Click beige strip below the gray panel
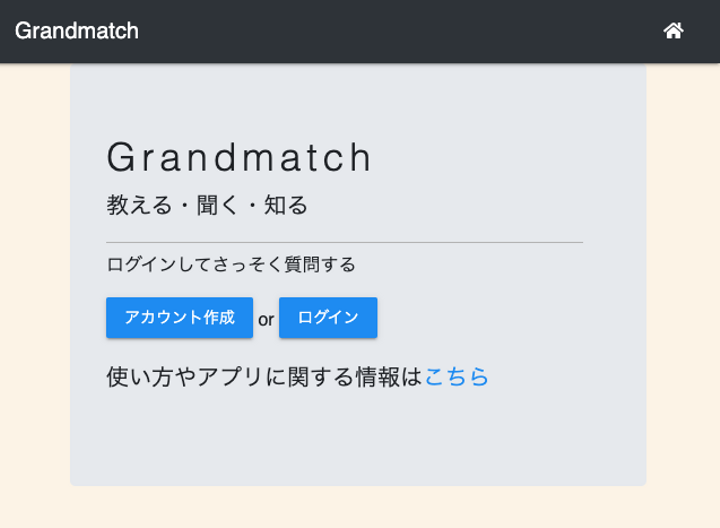The height and width of the screenshot is (528, 720). 360,508
